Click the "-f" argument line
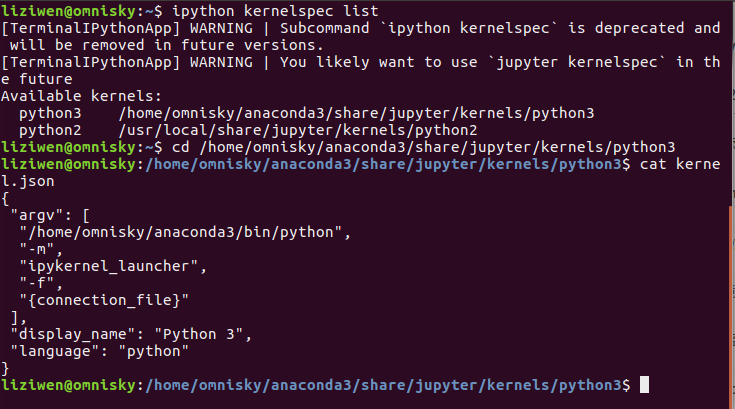 click(41, 283)
